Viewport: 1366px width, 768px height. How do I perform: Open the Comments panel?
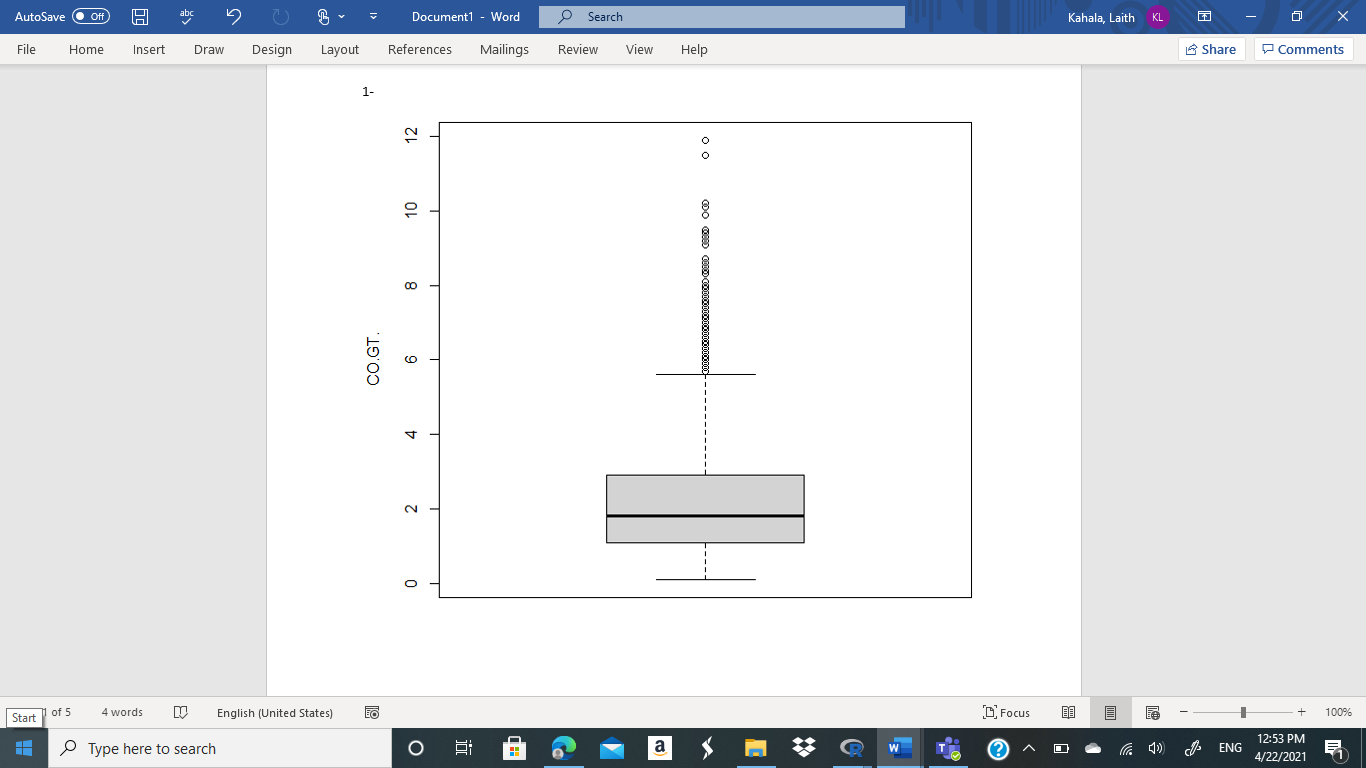(1303, 48)
